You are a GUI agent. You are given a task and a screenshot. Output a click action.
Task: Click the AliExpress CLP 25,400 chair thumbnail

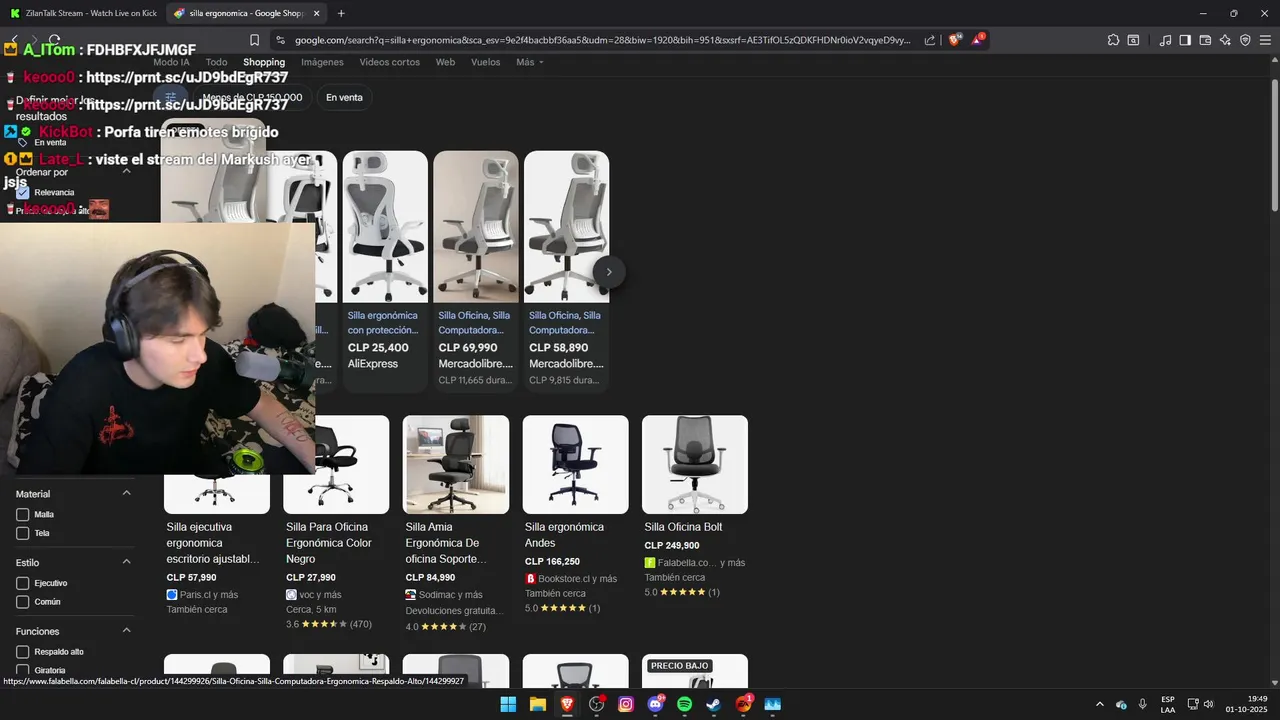coord(385,226)
